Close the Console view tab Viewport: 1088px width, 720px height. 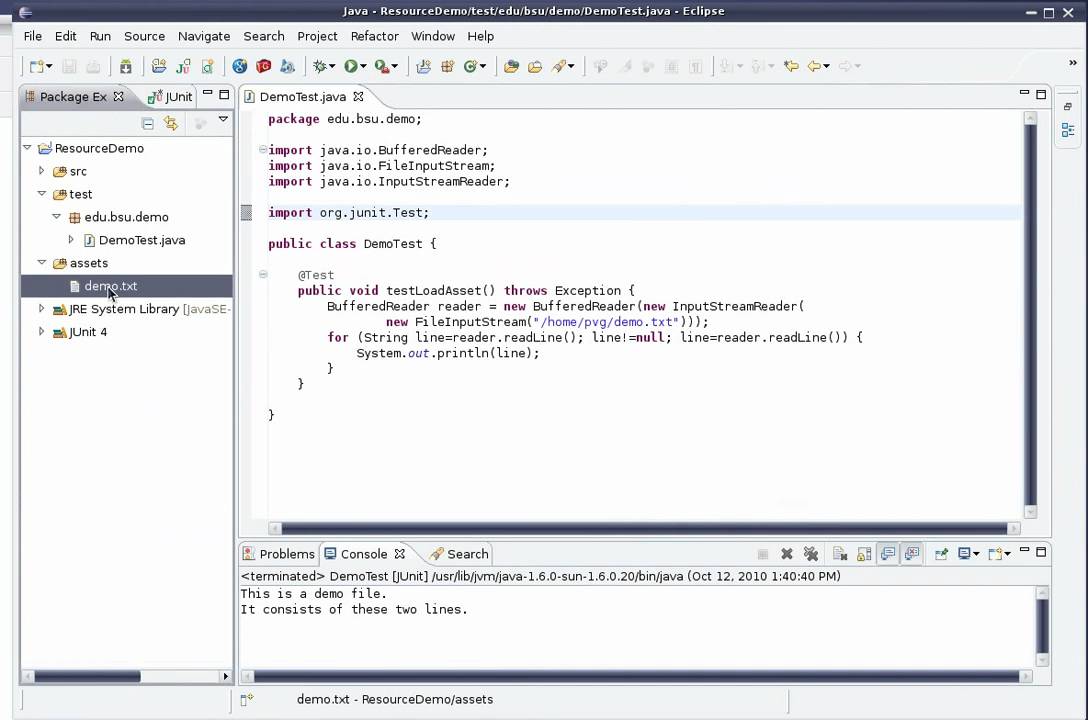(x=400, y=554)
